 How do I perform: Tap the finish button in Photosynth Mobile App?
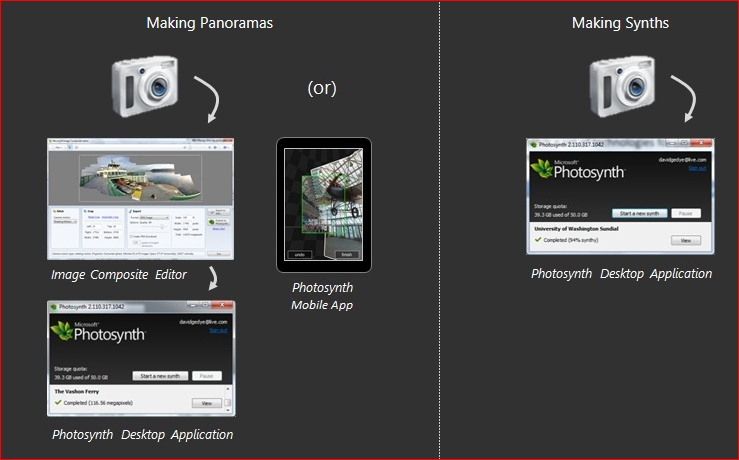347,255
